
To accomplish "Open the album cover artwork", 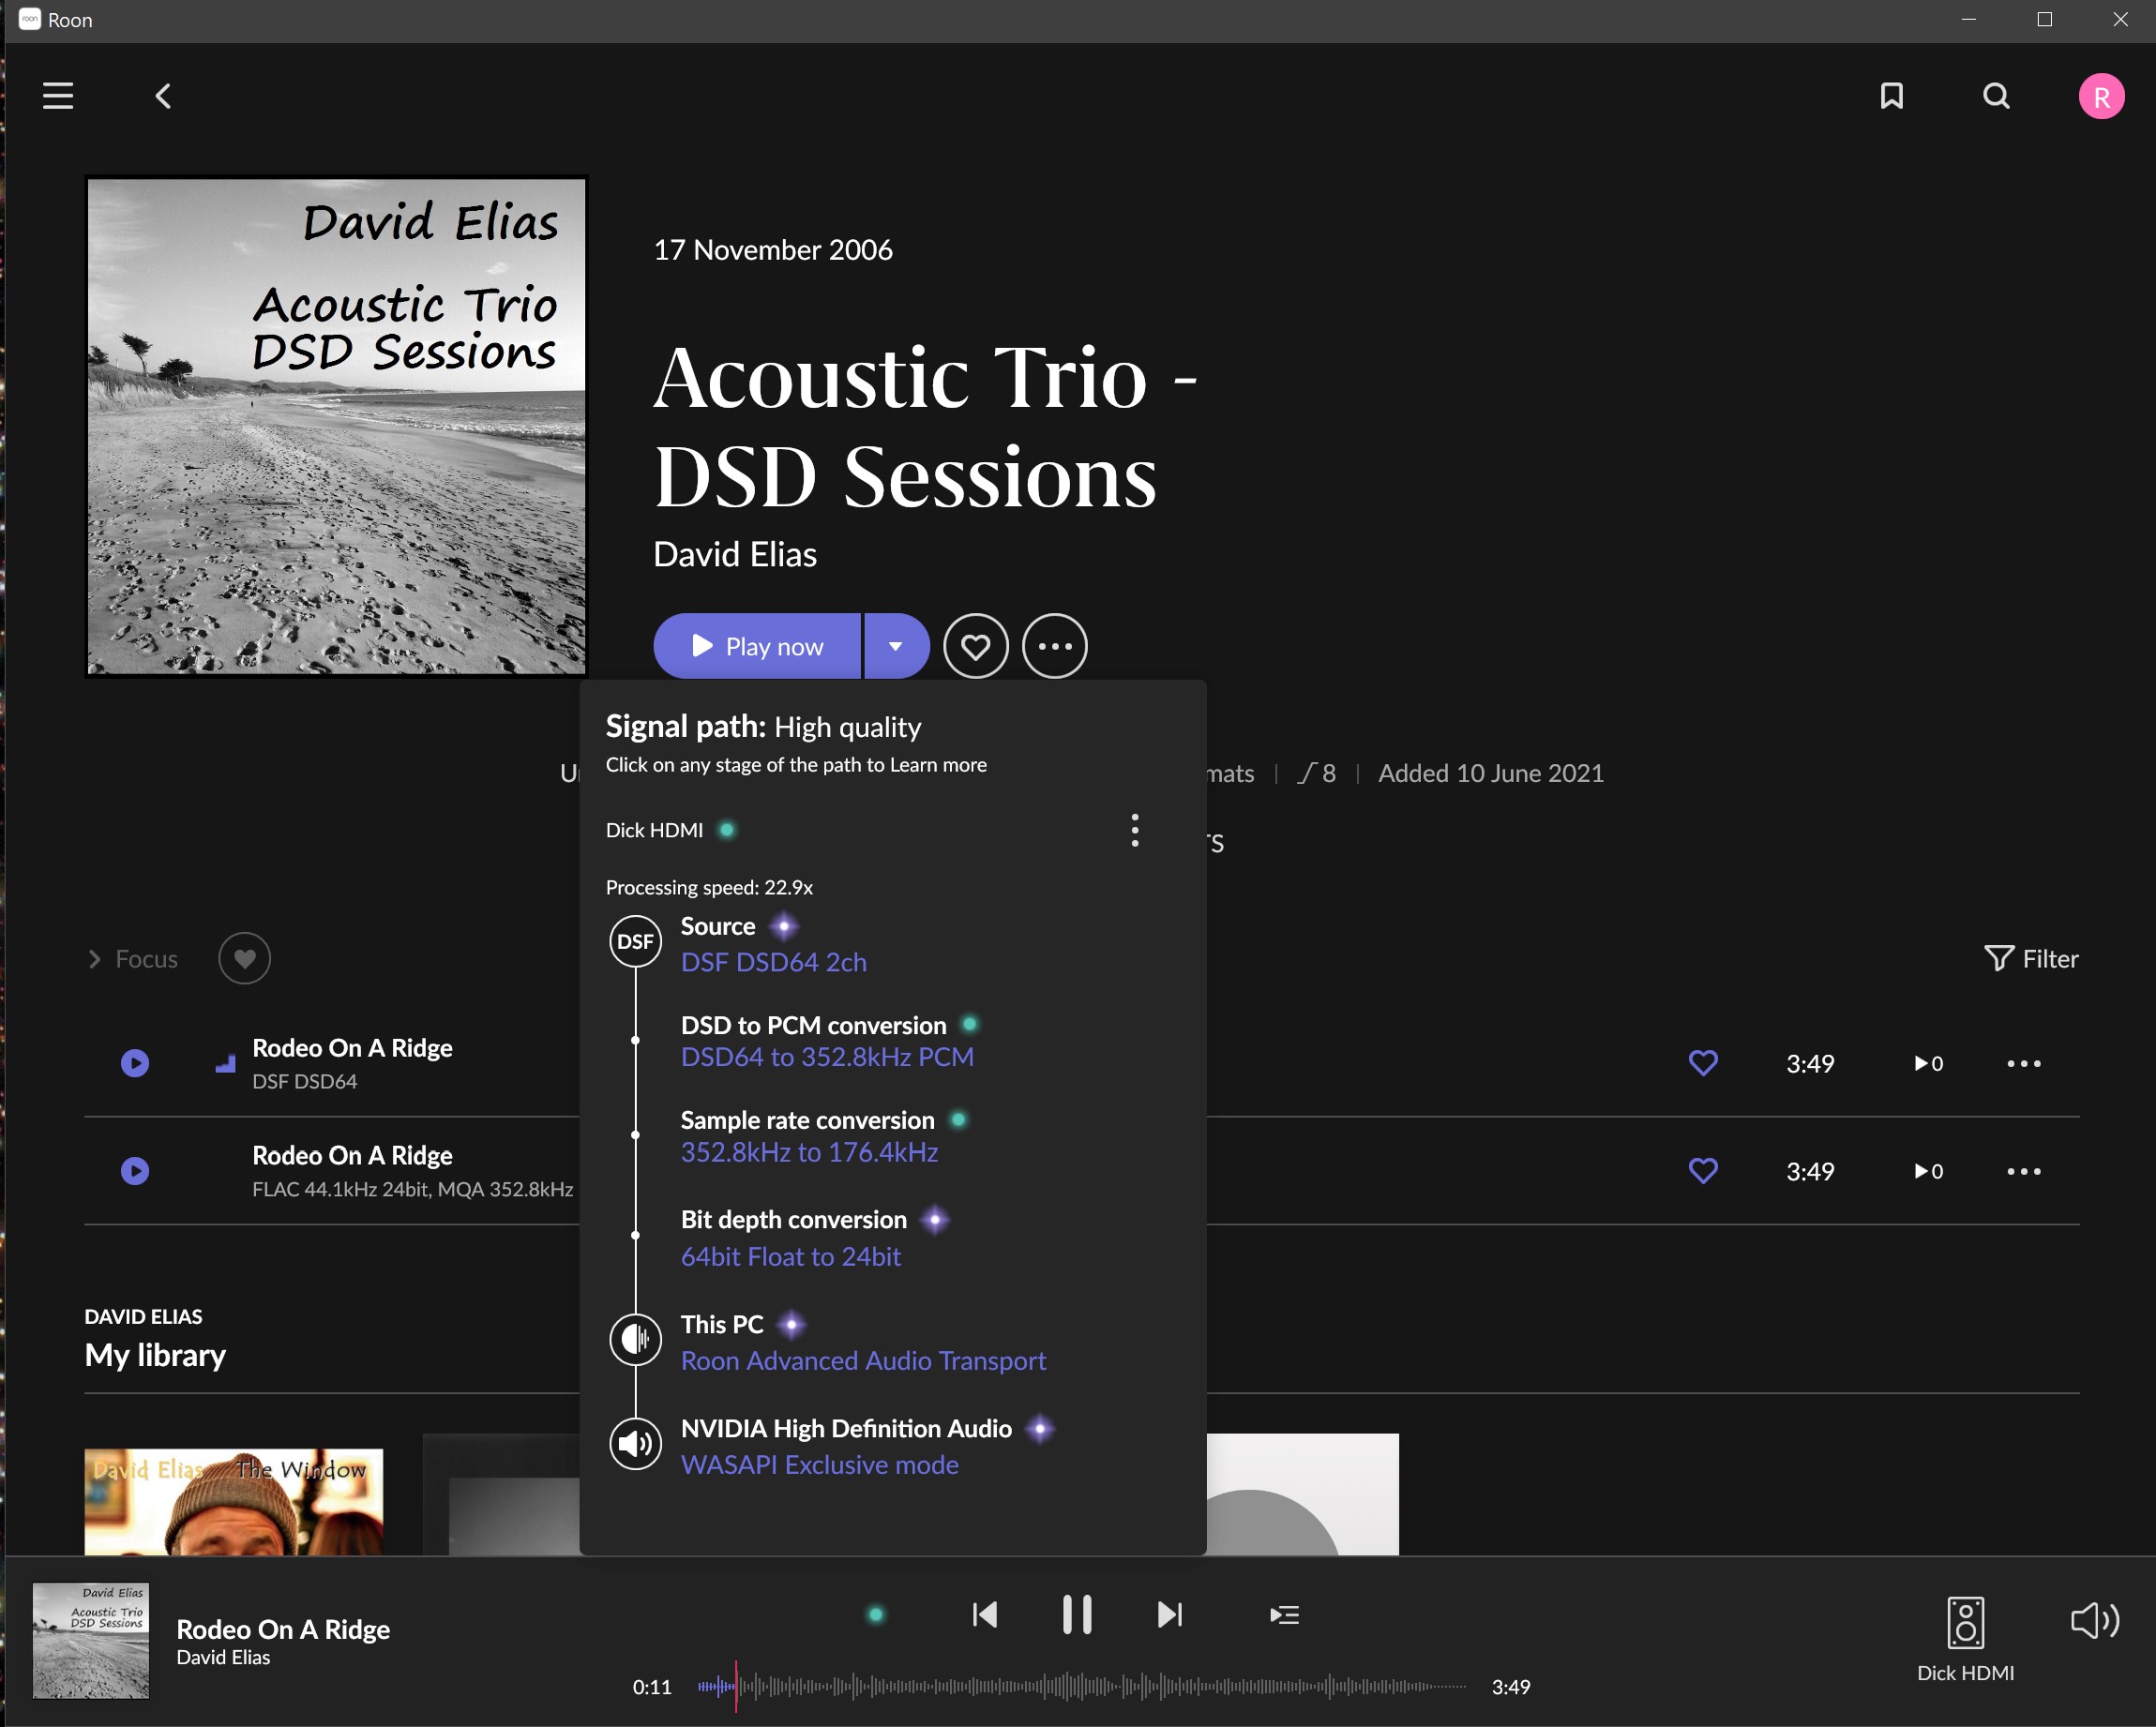I will pos(336,427).
